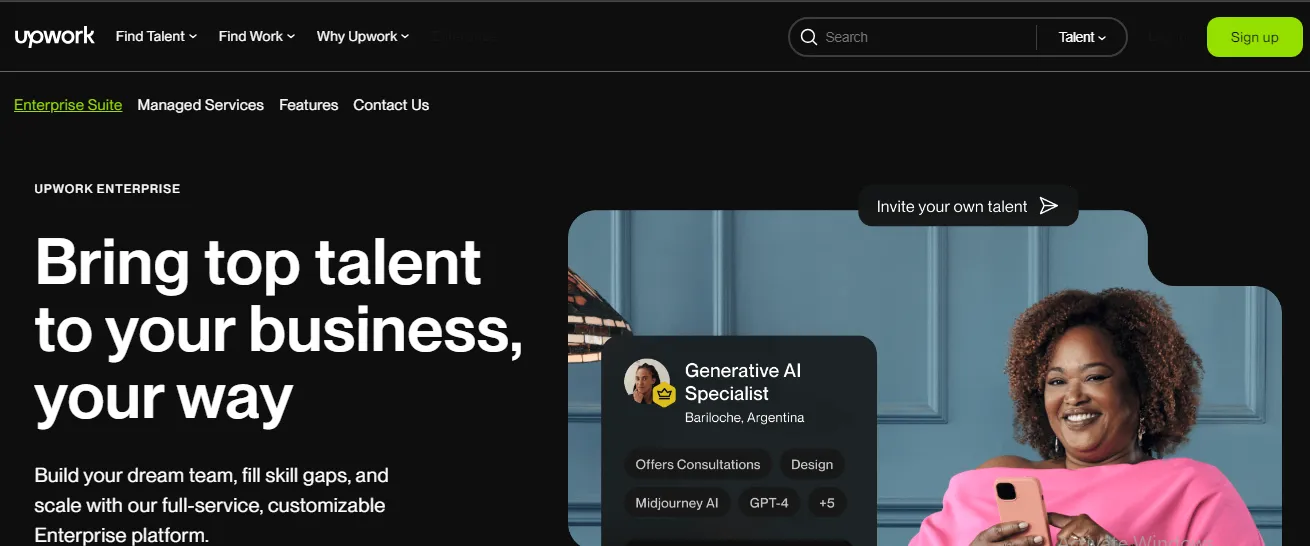Screen dimensions: 1310x546
Task: Click the Generative AI Specialist title
Action: 743,382
